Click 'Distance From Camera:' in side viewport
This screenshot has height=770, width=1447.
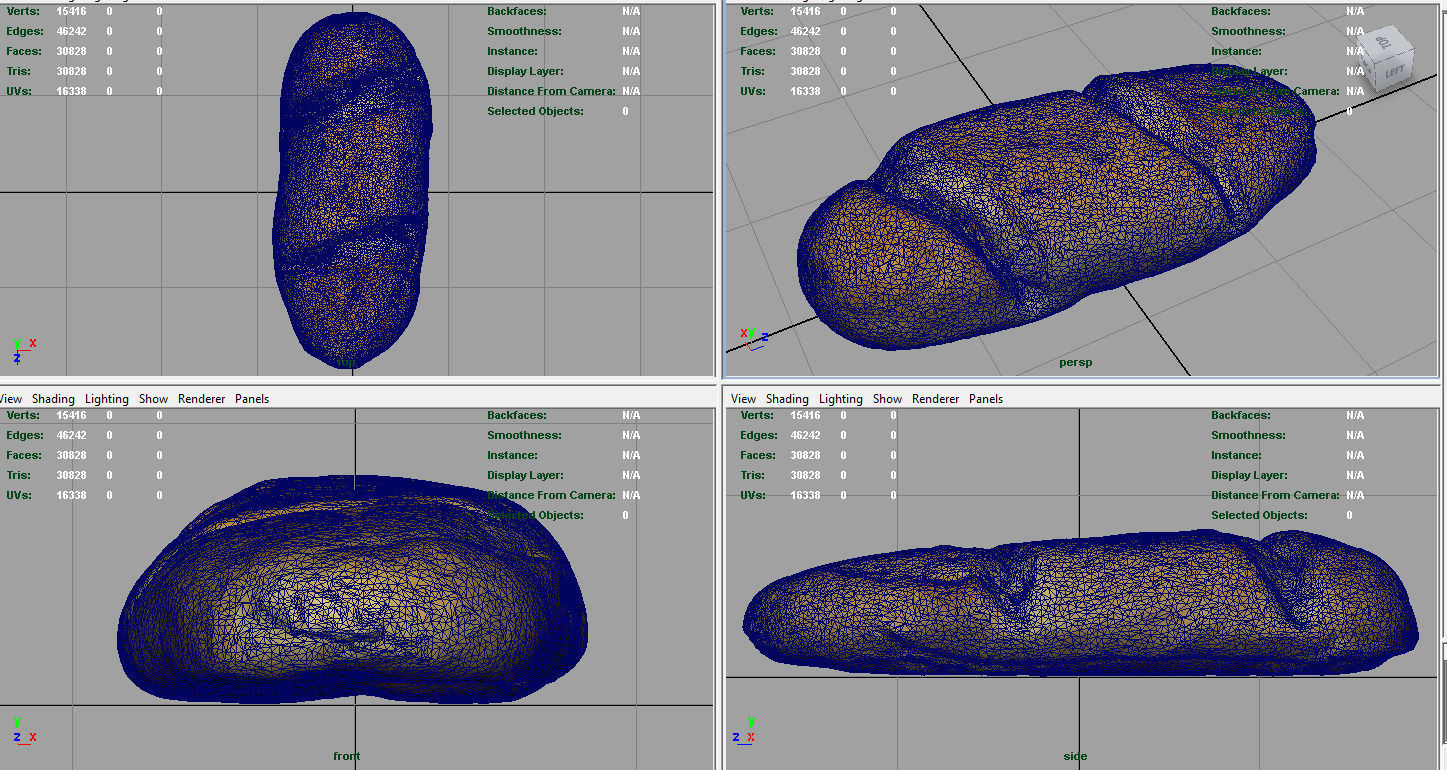(1275, 495)
